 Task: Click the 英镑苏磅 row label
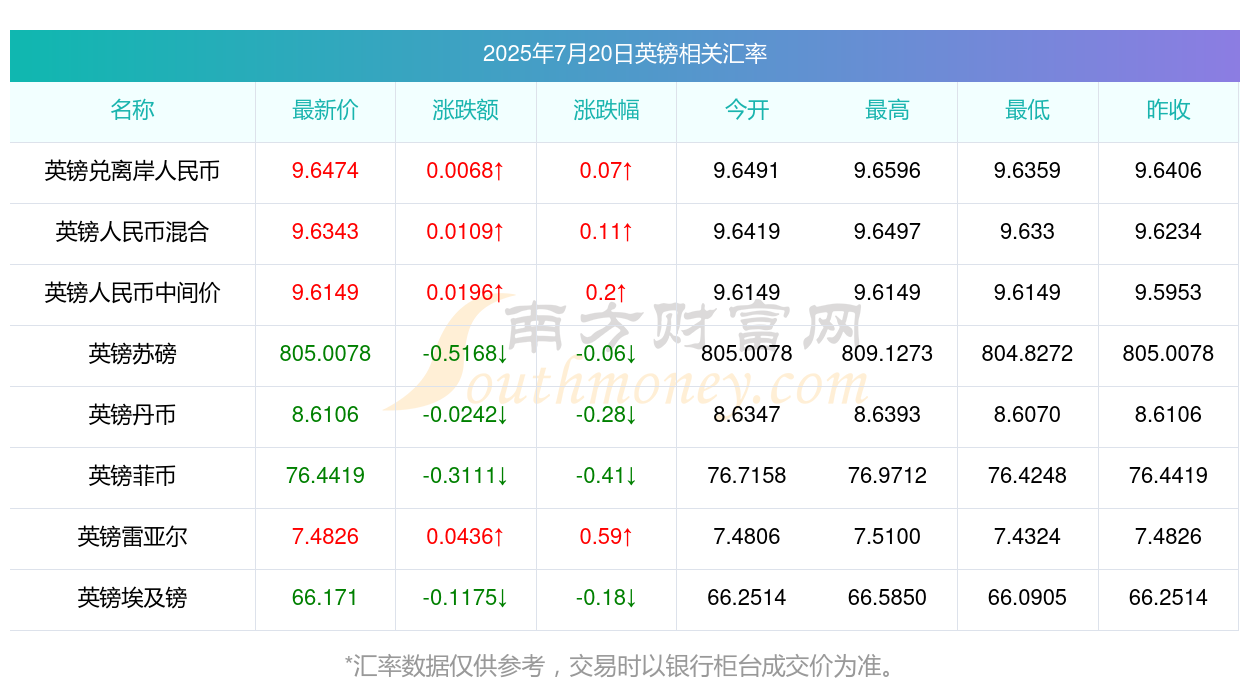coord(132,355)
